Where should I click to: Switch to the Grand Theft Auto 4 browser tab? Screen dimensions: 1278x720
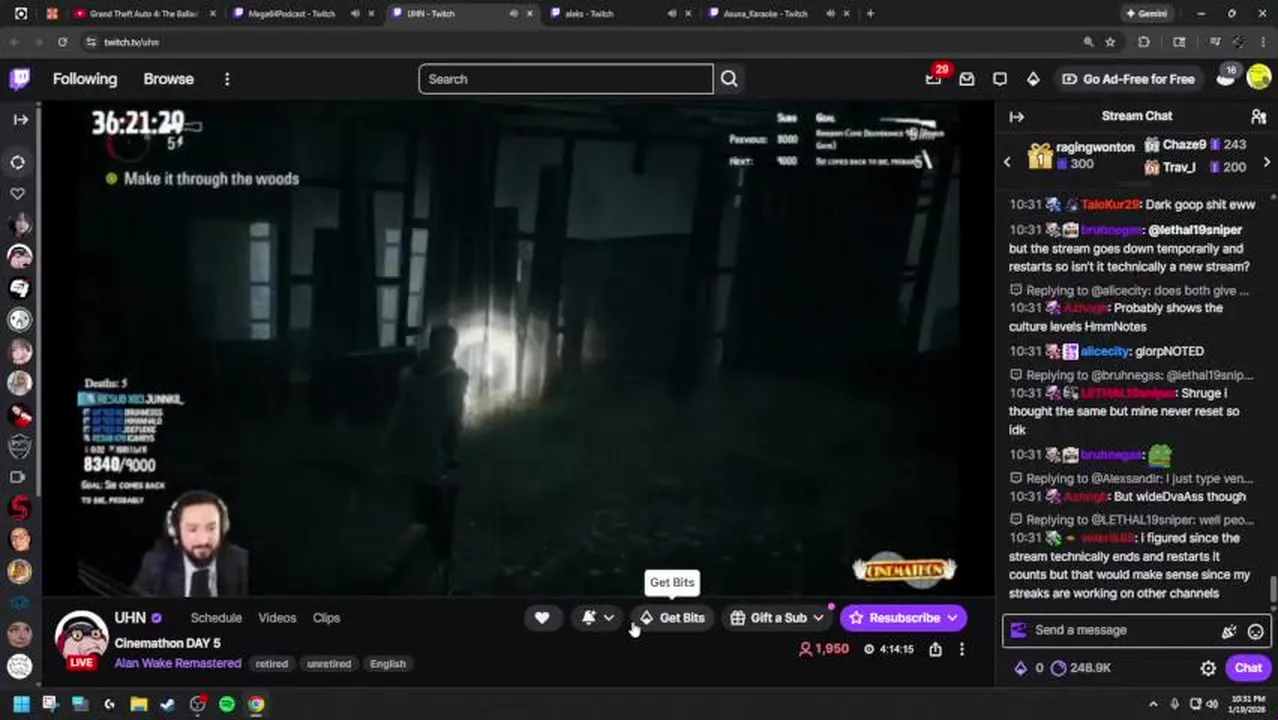coord(140,14)
